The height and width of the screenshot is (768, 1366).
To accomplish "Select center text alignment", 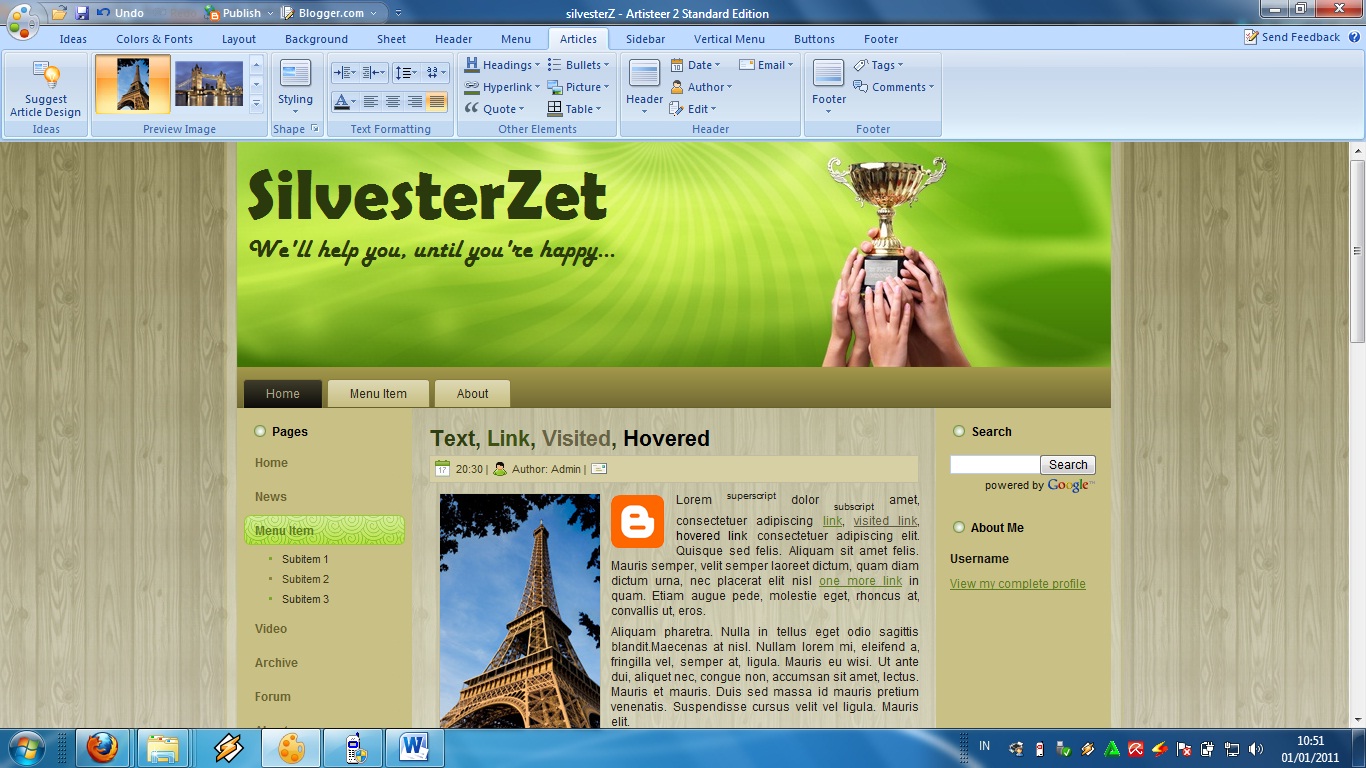I will [392, 100].
